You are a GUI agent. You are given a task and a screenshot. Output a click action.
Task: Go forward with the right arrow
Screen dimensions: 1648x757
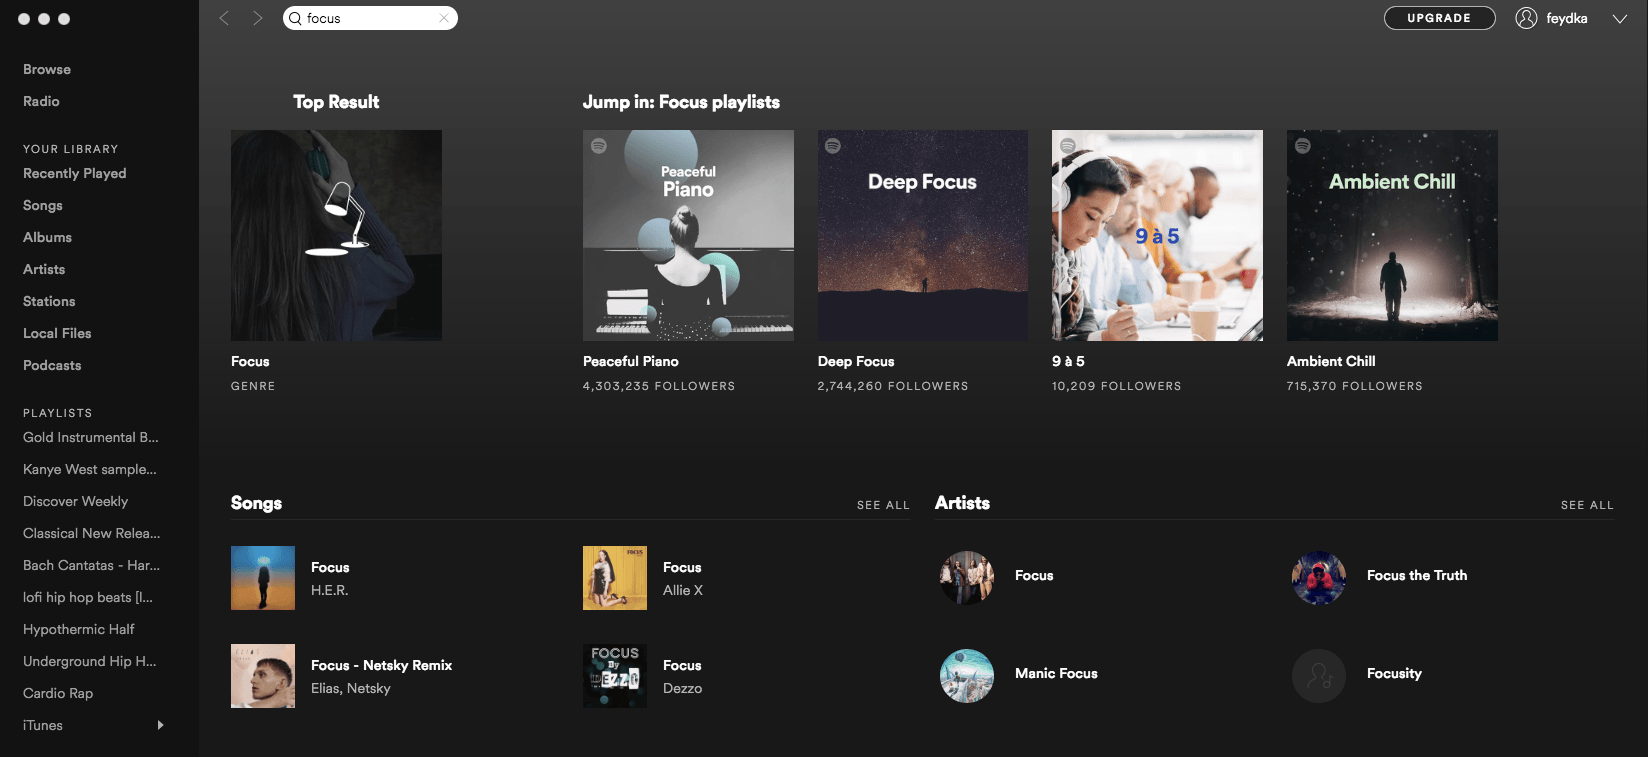coord(257,18)
